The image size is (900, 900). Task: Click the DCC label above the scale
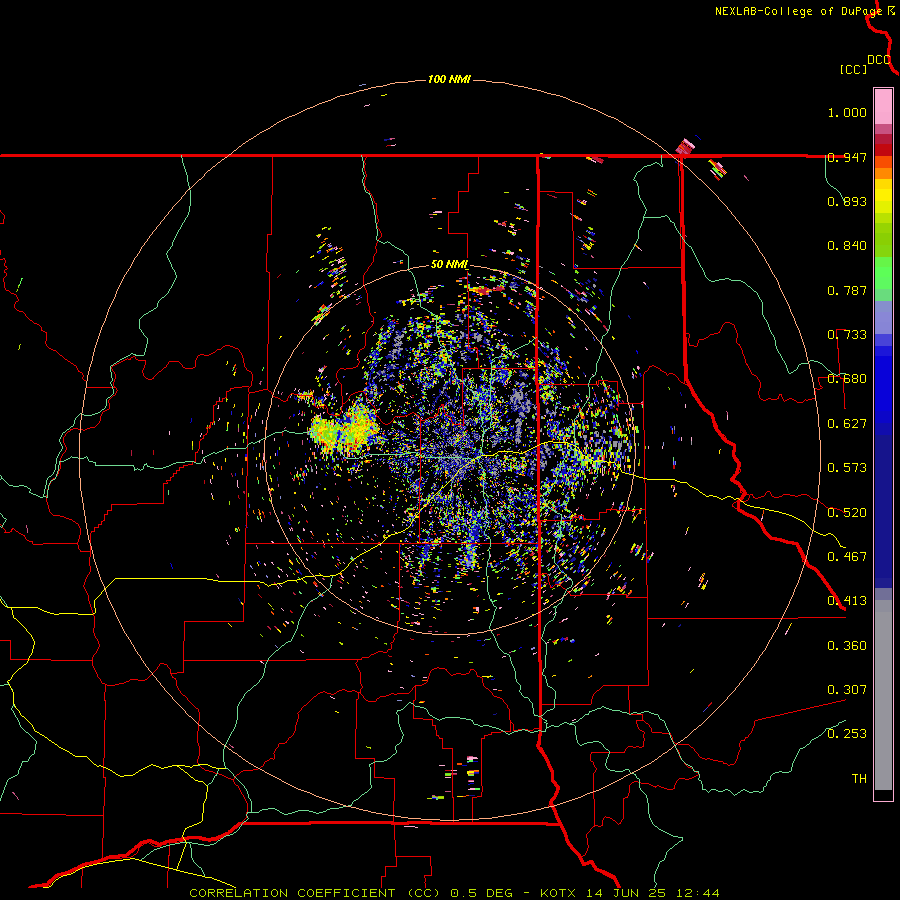[878, 60]
